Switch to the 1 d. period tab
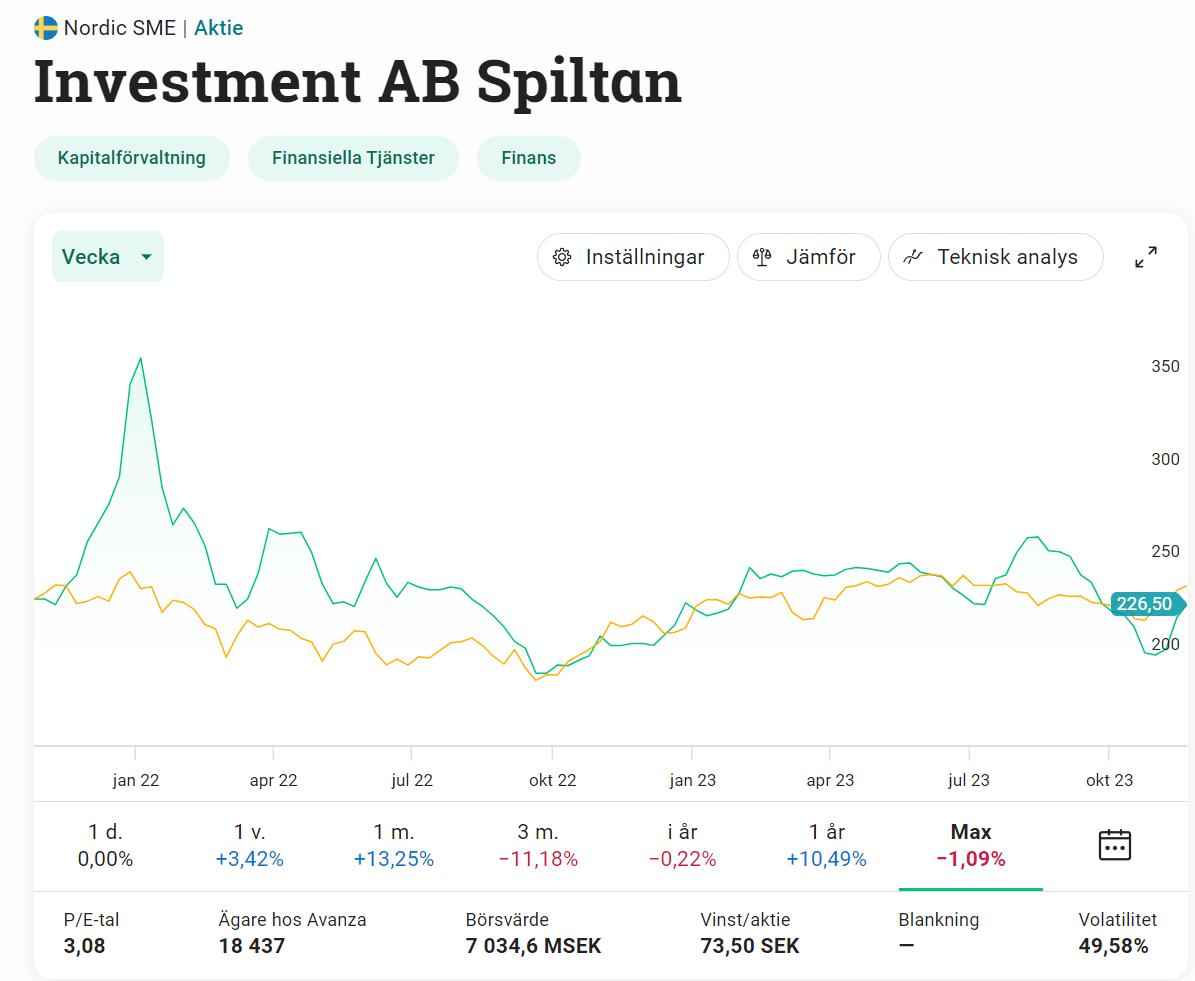1195x981 pixels. click(x=105, y=845)
